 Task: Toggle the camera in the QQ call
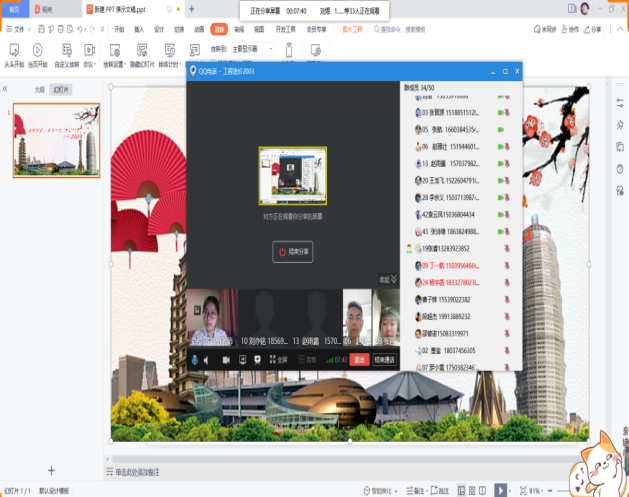point(226,359)
